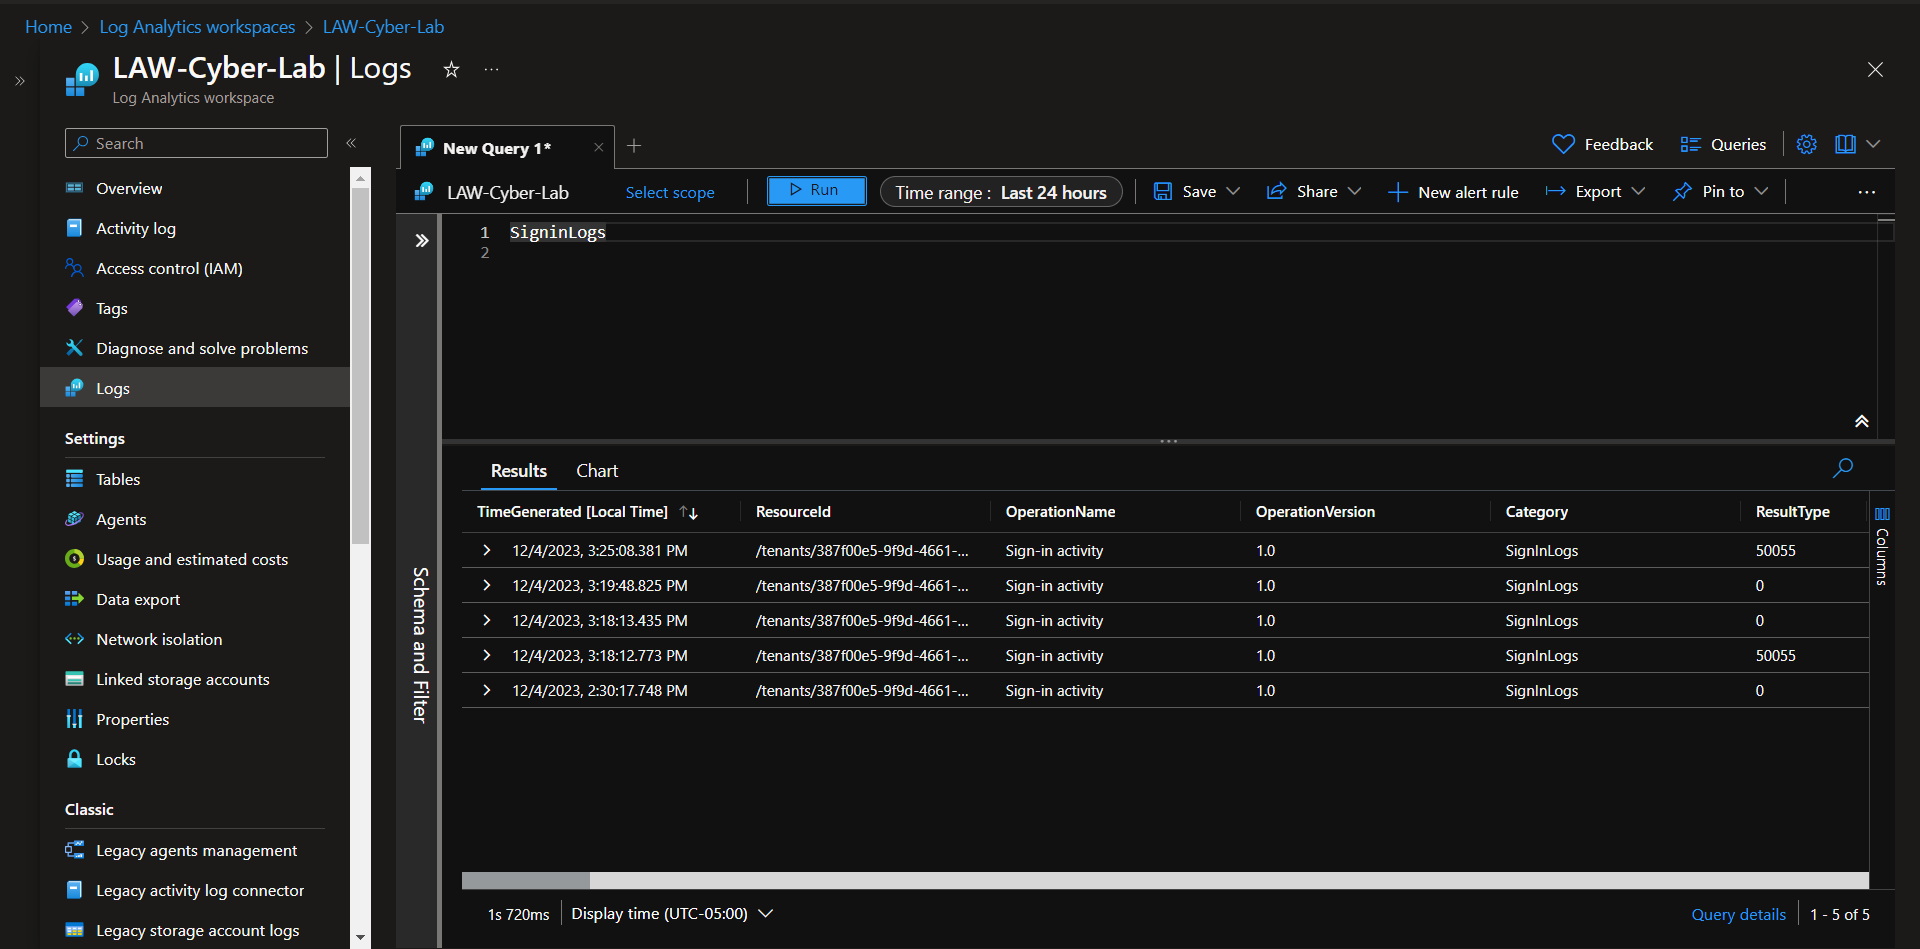This screenshot has width=1920, height=949.
Task: Open the LAW-Cyber-Lab breadcrumb
Action: (x=383, y=27)
